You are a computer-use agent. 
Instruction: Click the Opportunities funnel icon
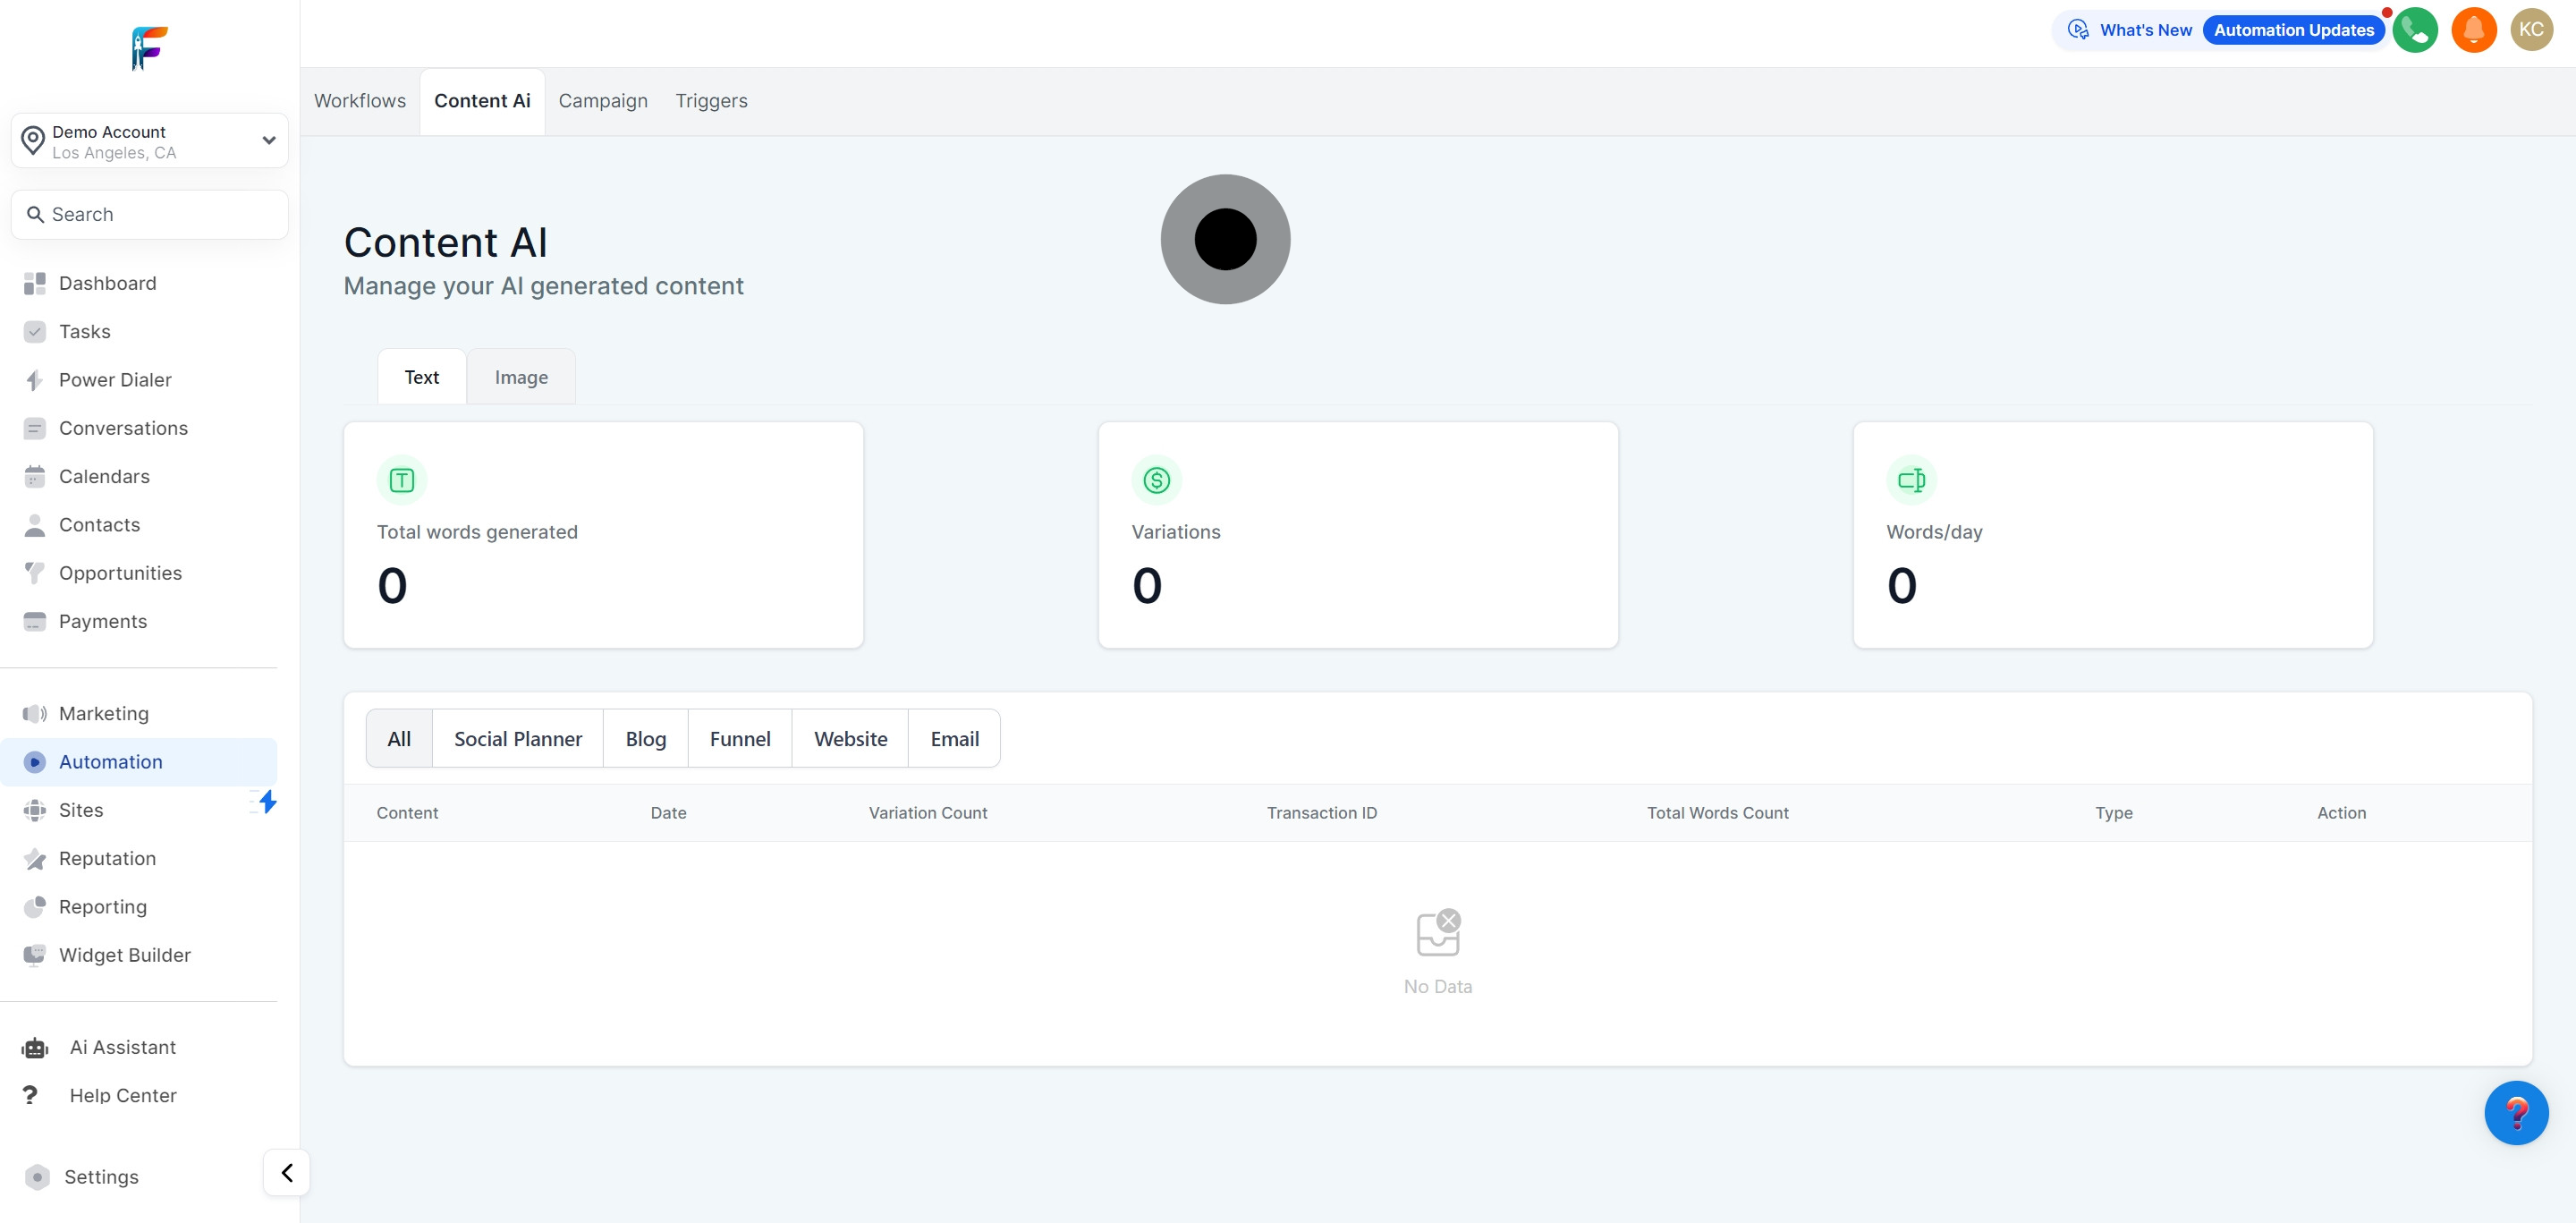35,573
